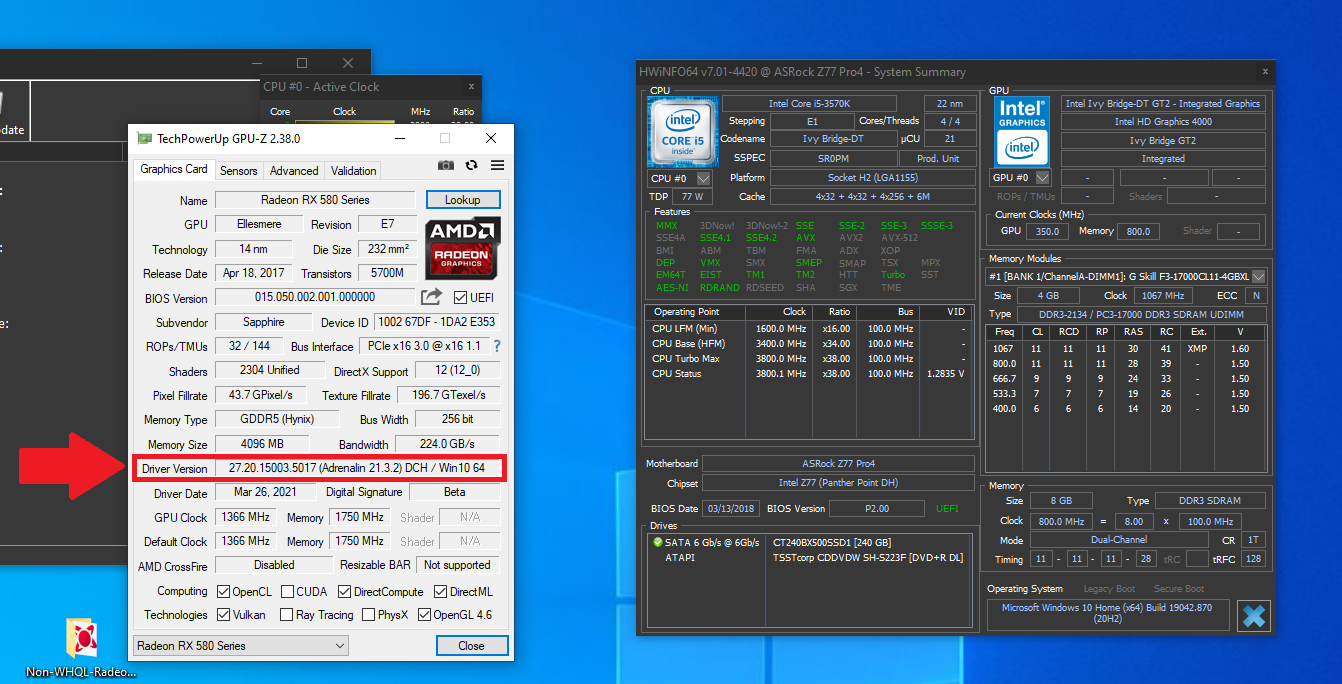Image resolution: width=1342 pixels, height=684 pixels.
Task: Switch to the Advanced tab
Action: 294,171
